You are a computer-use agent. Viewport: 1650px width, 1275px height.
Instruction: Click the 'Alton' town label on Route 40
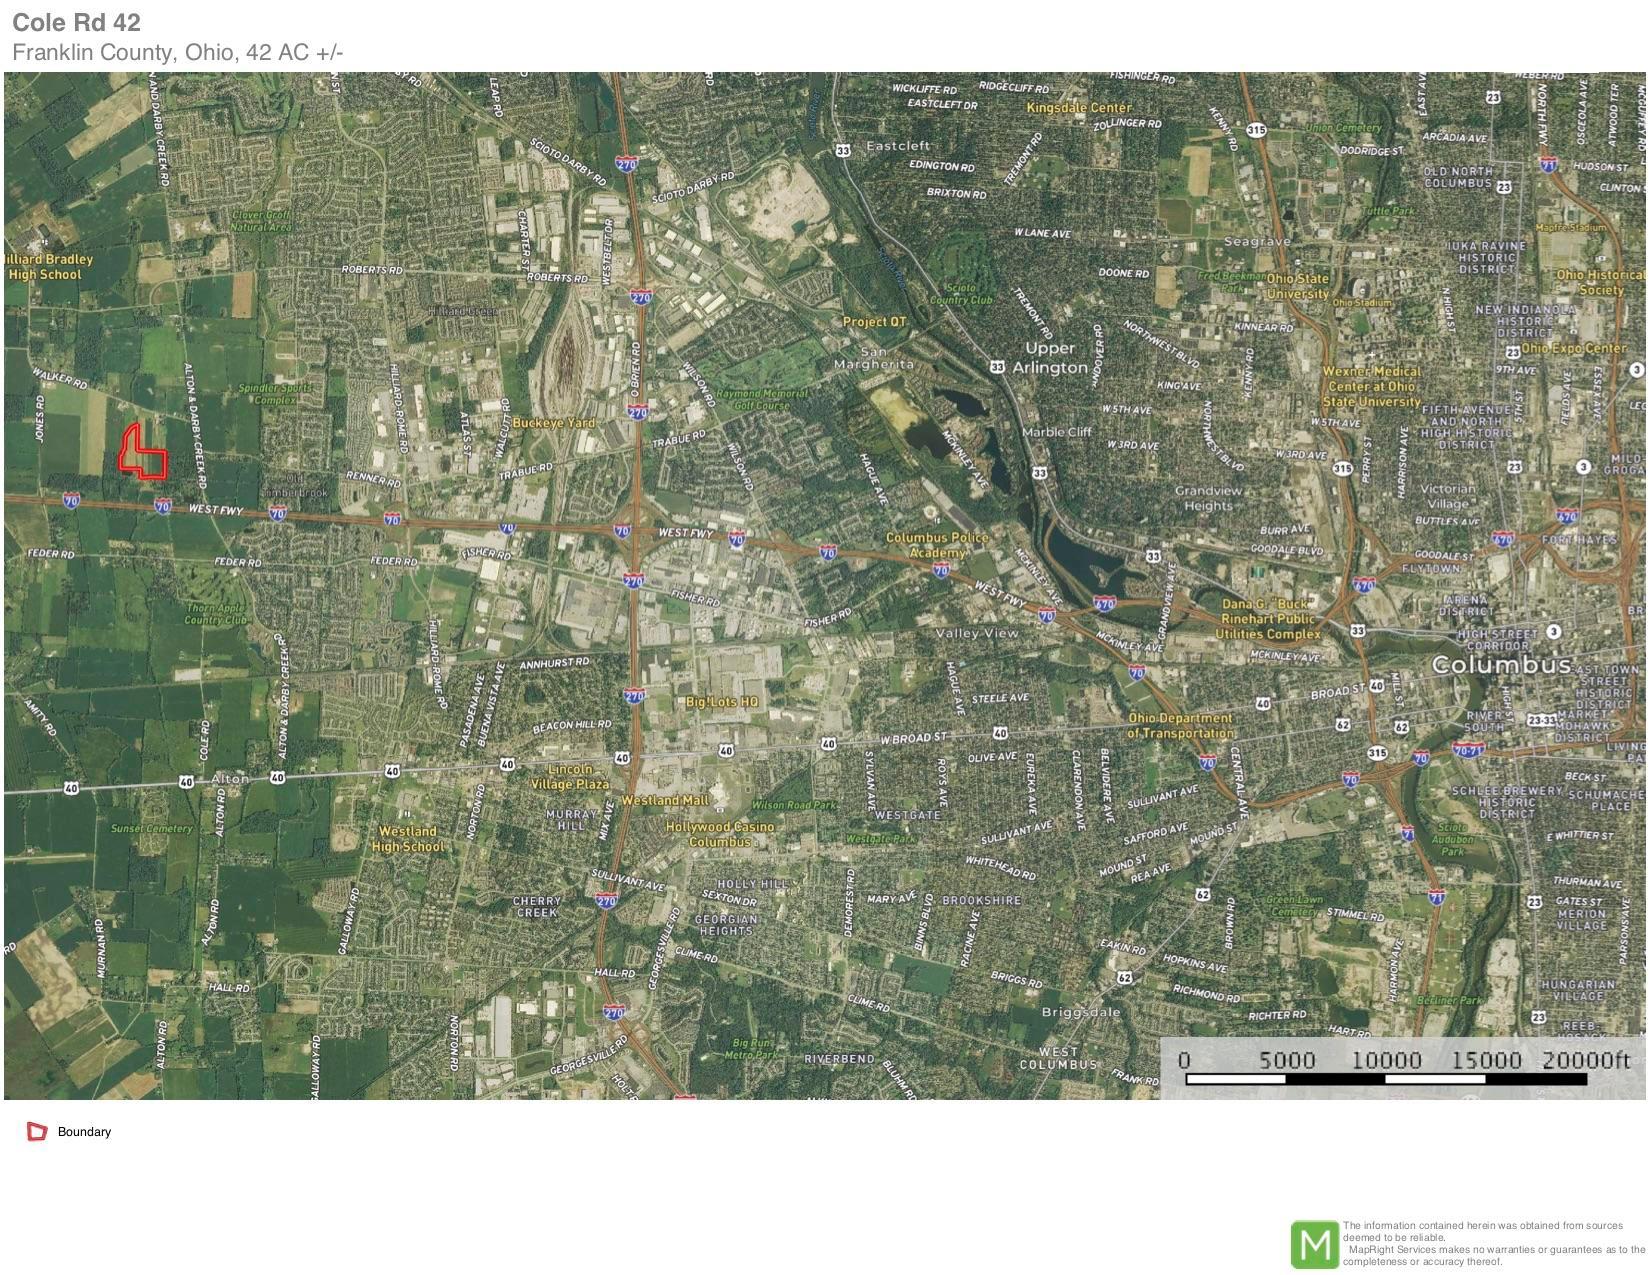(230, 778)
